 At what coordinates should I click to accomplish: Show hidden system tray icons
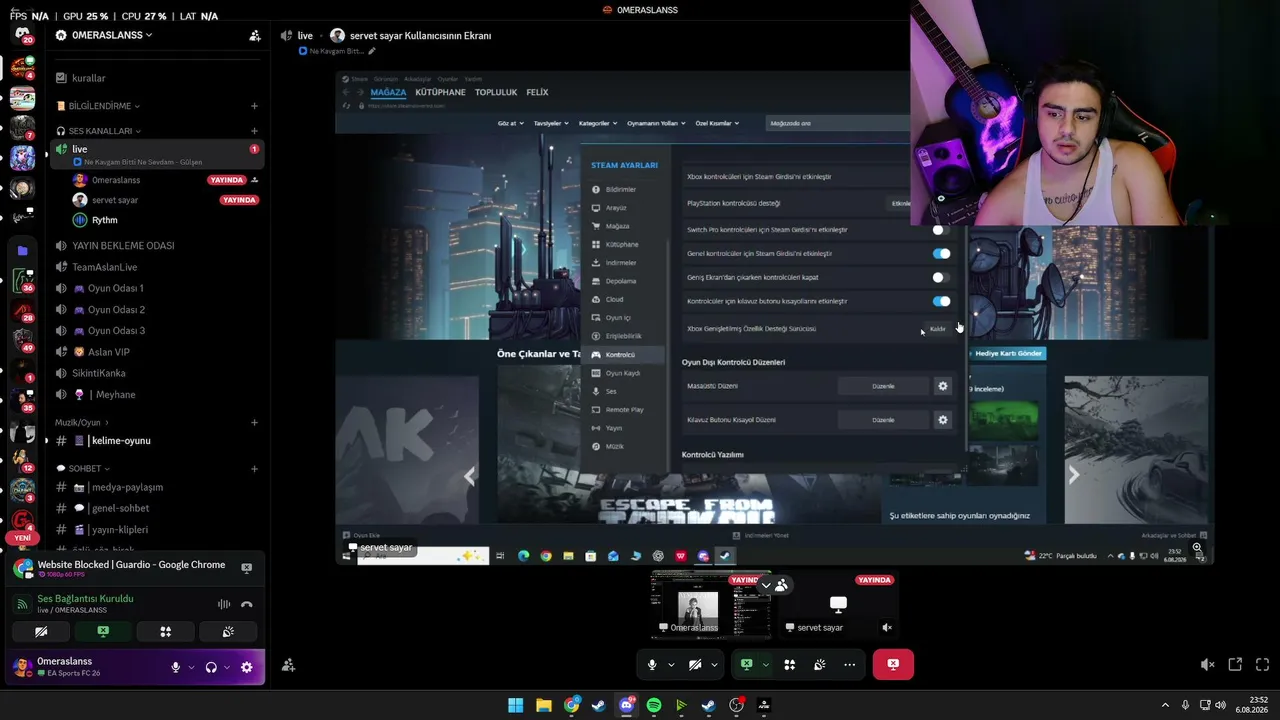point(1165,705)
